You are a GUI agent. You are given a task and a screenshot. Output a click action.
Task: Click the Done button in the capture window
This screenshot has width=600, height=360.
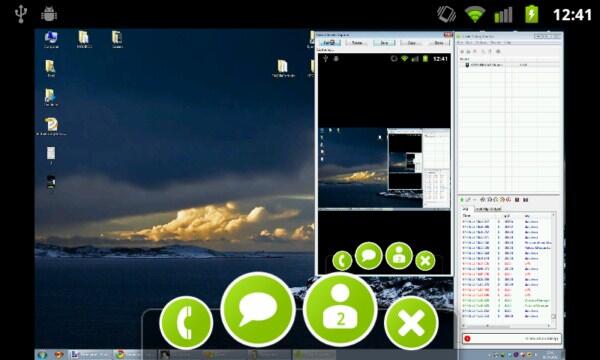pos(439,43)
